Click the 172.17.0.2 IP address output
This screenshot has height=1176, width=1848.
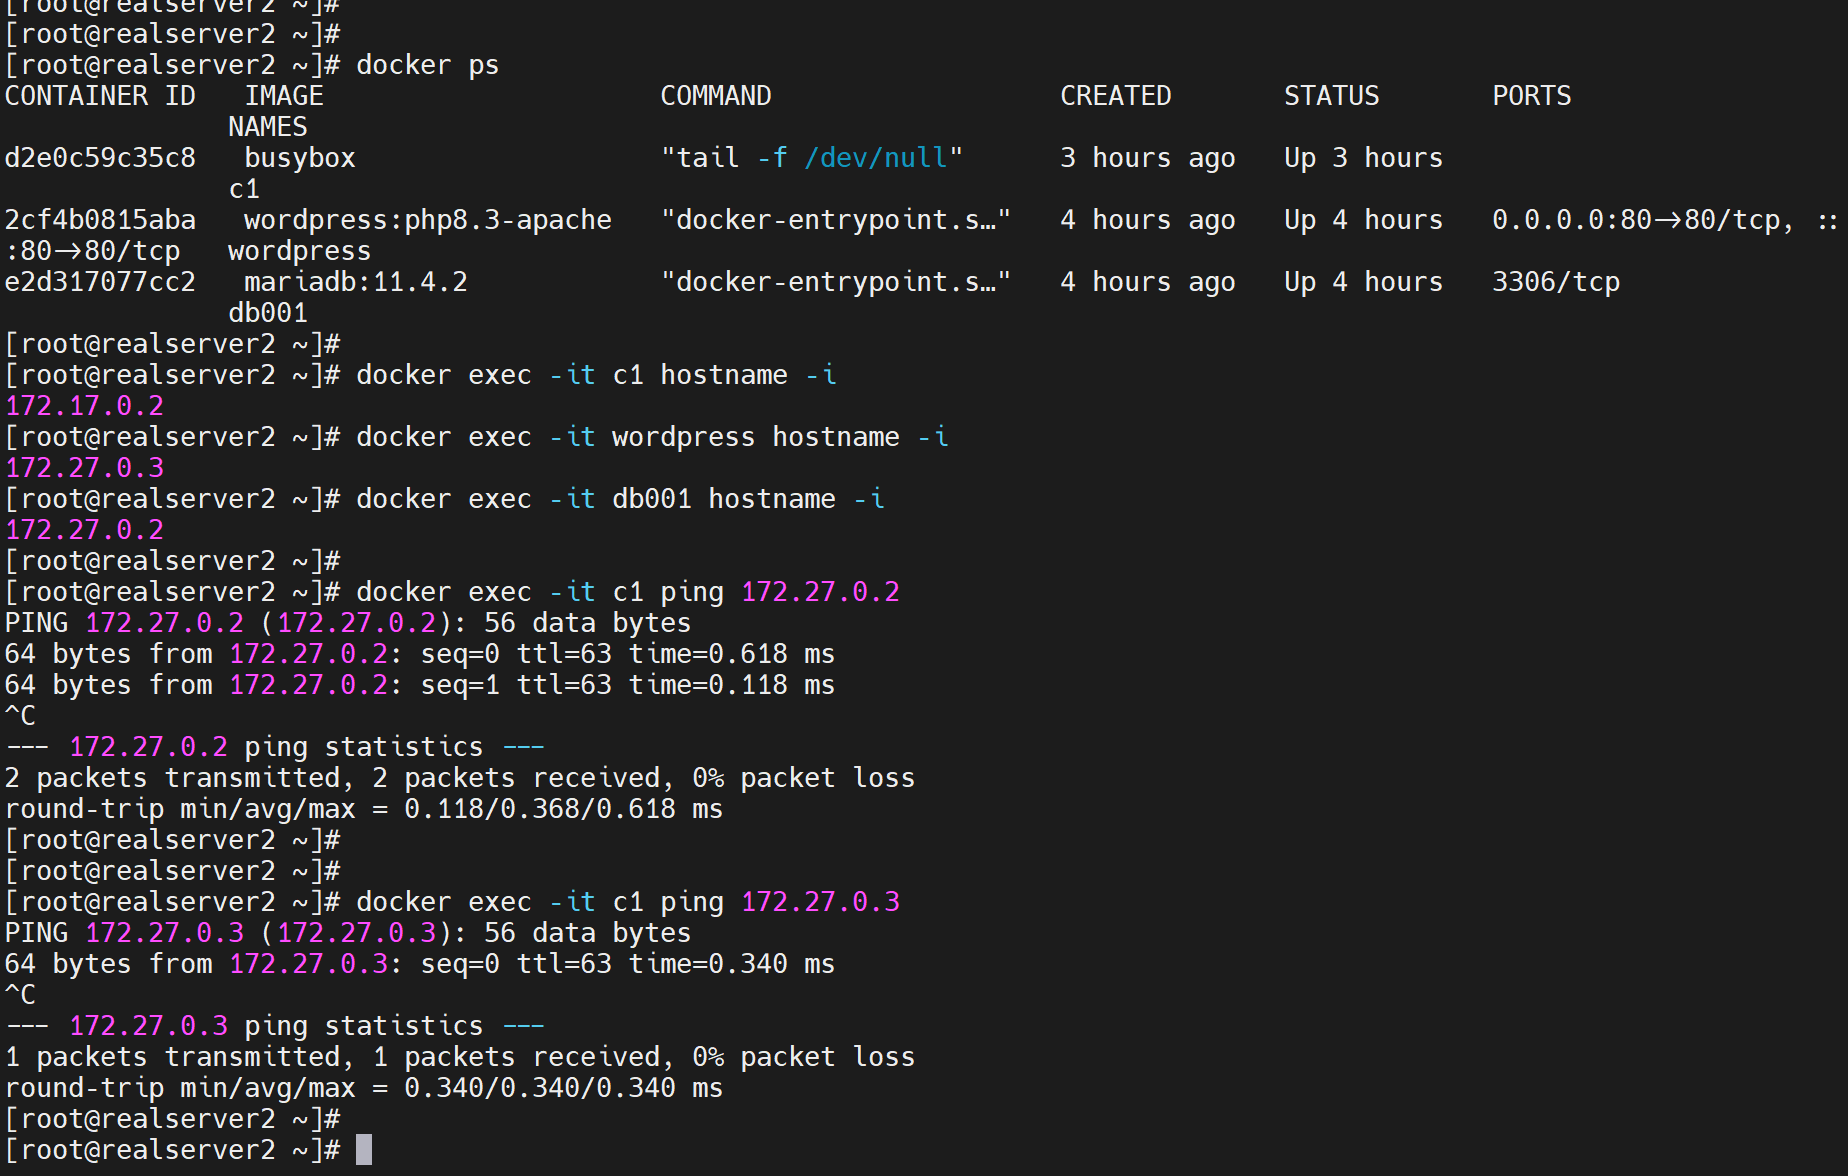[84, 406]
